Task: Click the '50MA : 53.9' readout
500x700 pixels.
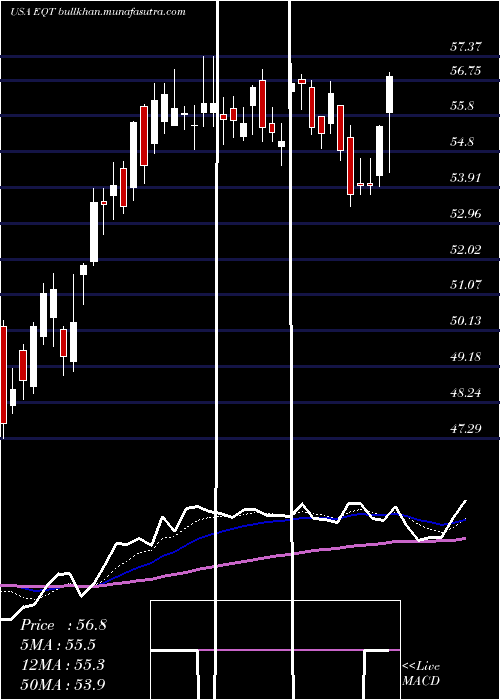Action: point(63,684)
